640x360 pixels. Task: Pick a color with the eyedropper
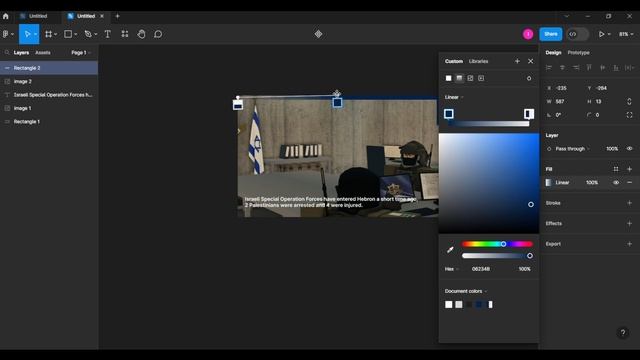[450, 249]
